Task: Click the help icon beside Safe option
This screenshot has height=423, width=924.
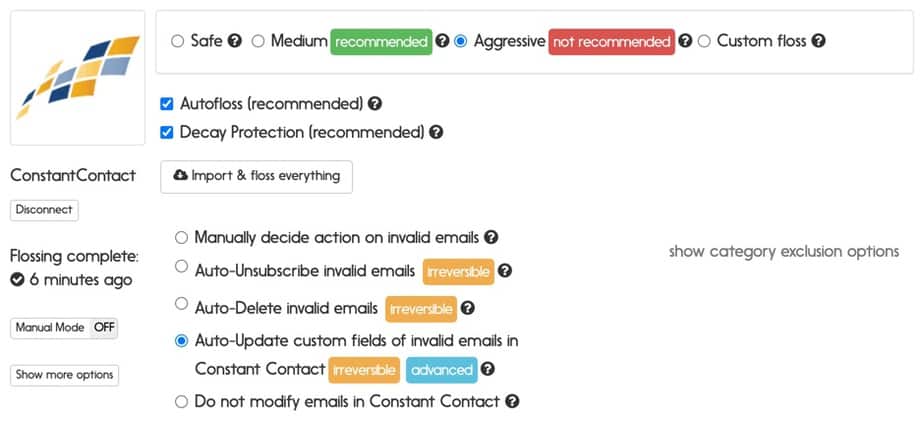Action: coord(235,41)
